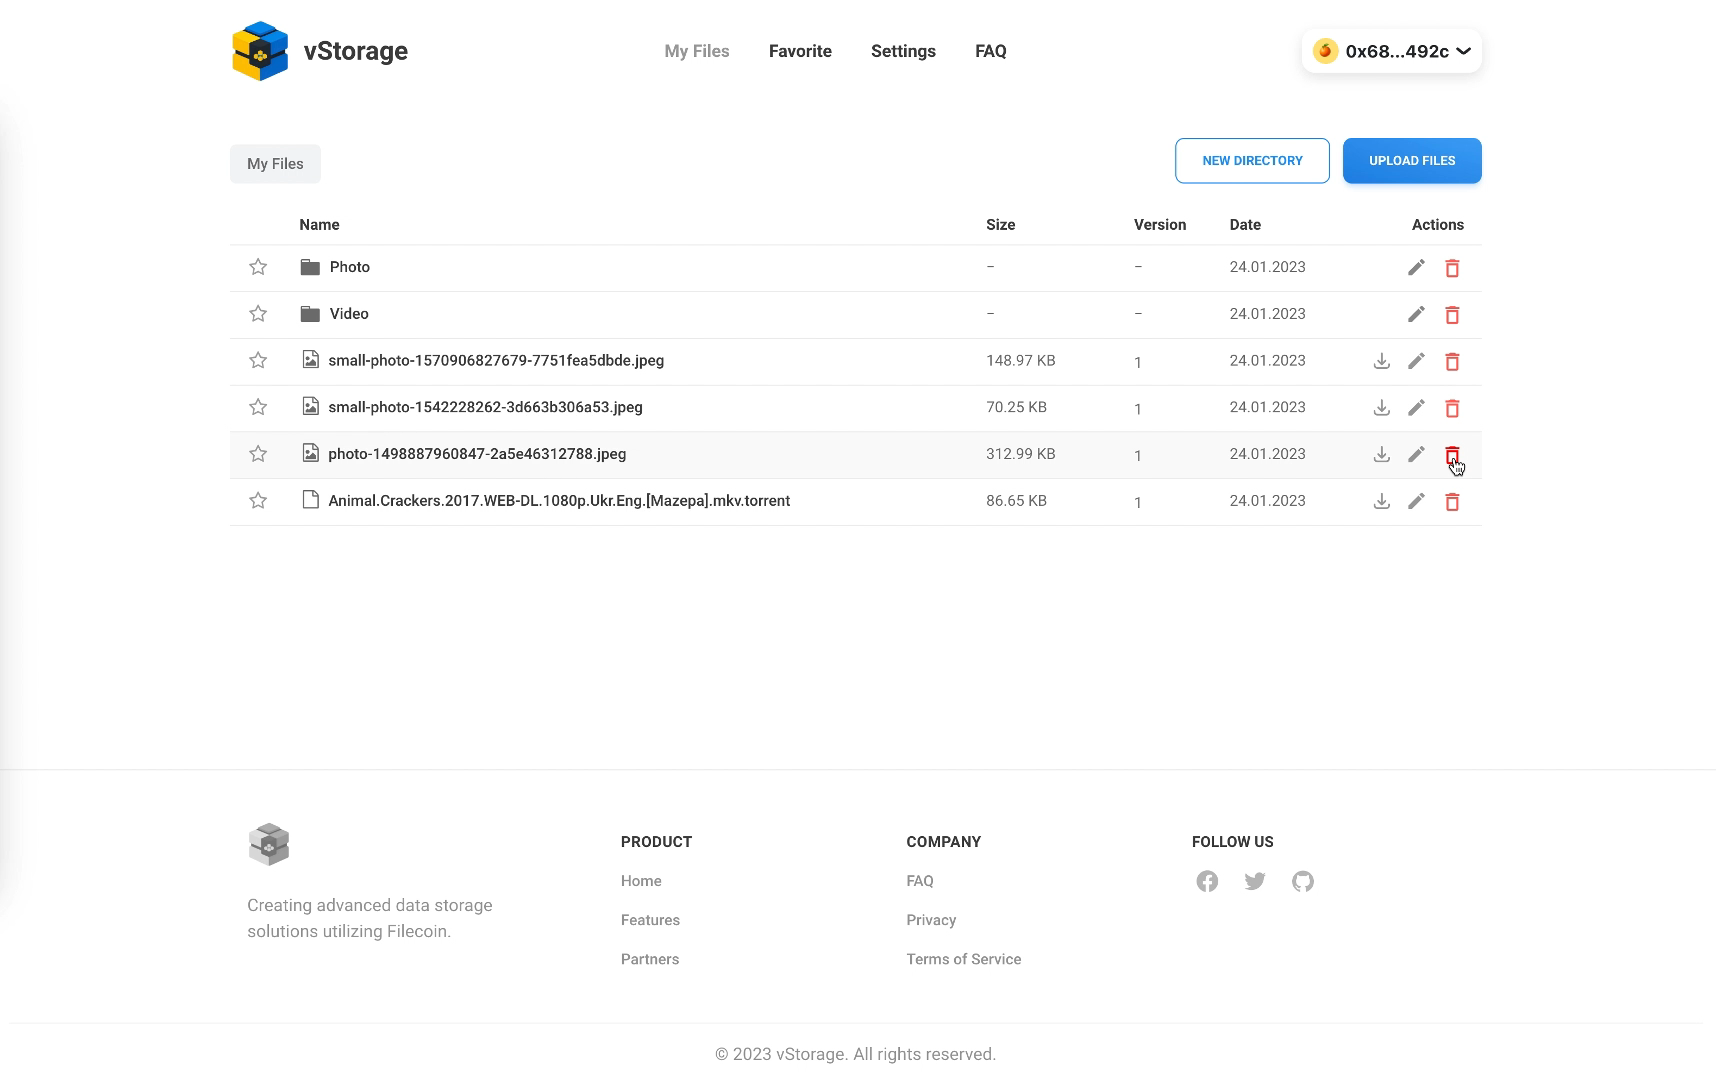The height and width of the screenshot is (1080, 1716).
Task: Open FAQ link under Company
Action: (x=920, y=881)
